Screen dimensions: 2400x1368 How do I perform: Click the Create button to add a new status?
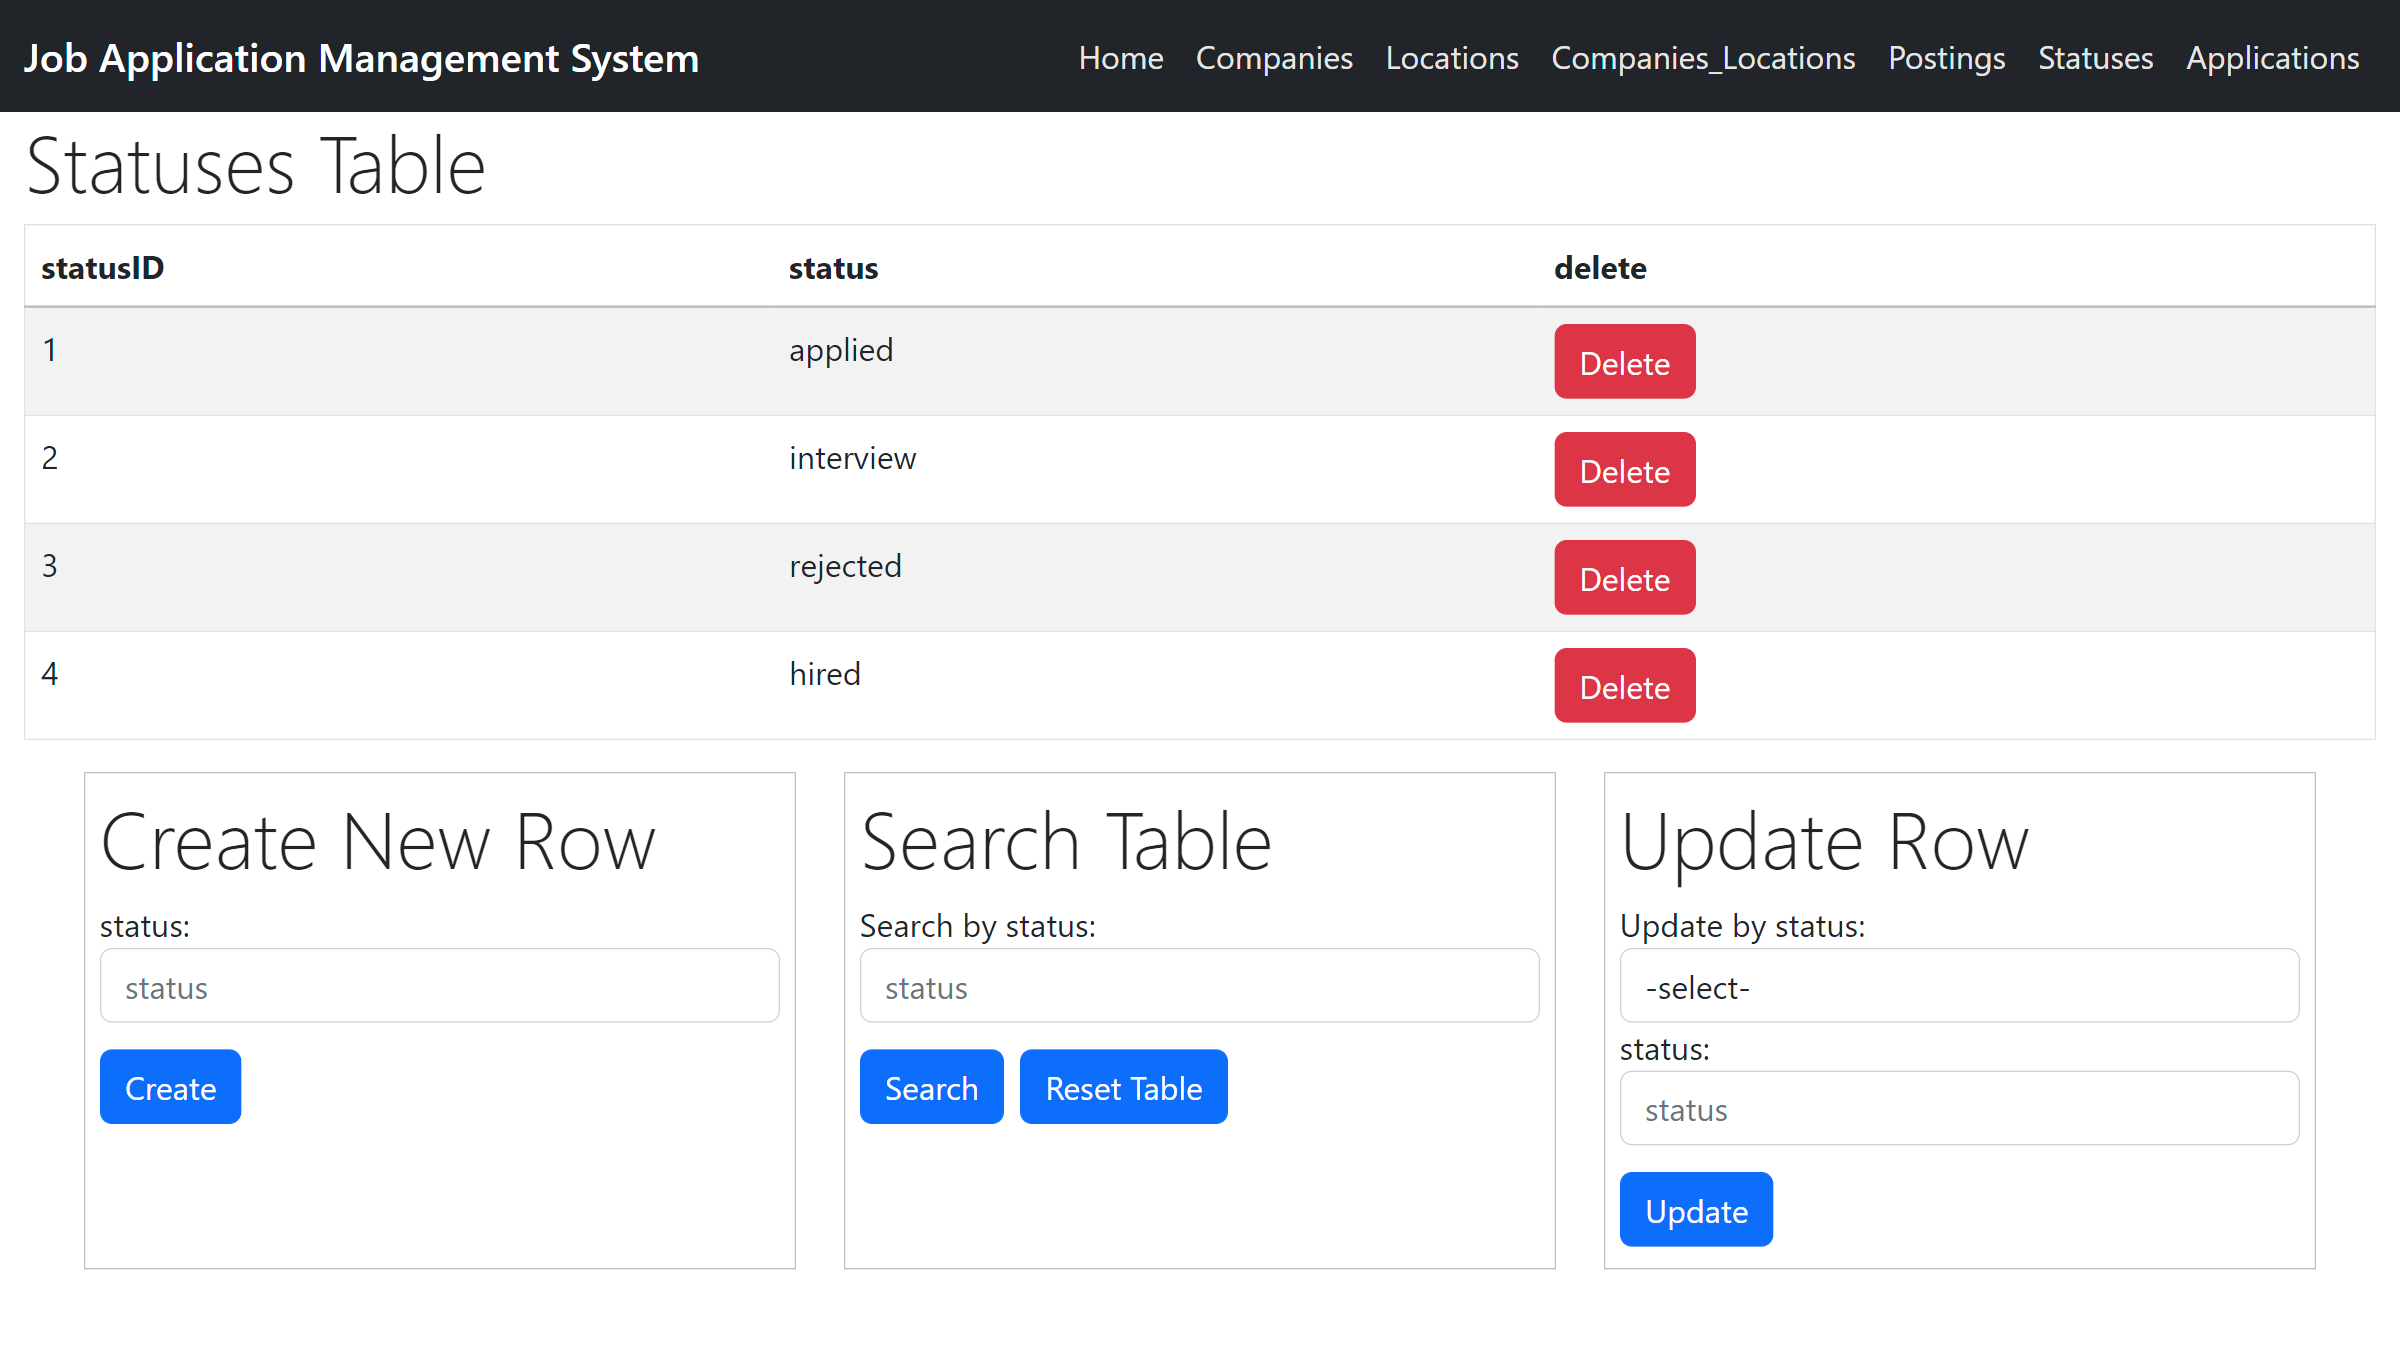tap(170, 1087)
